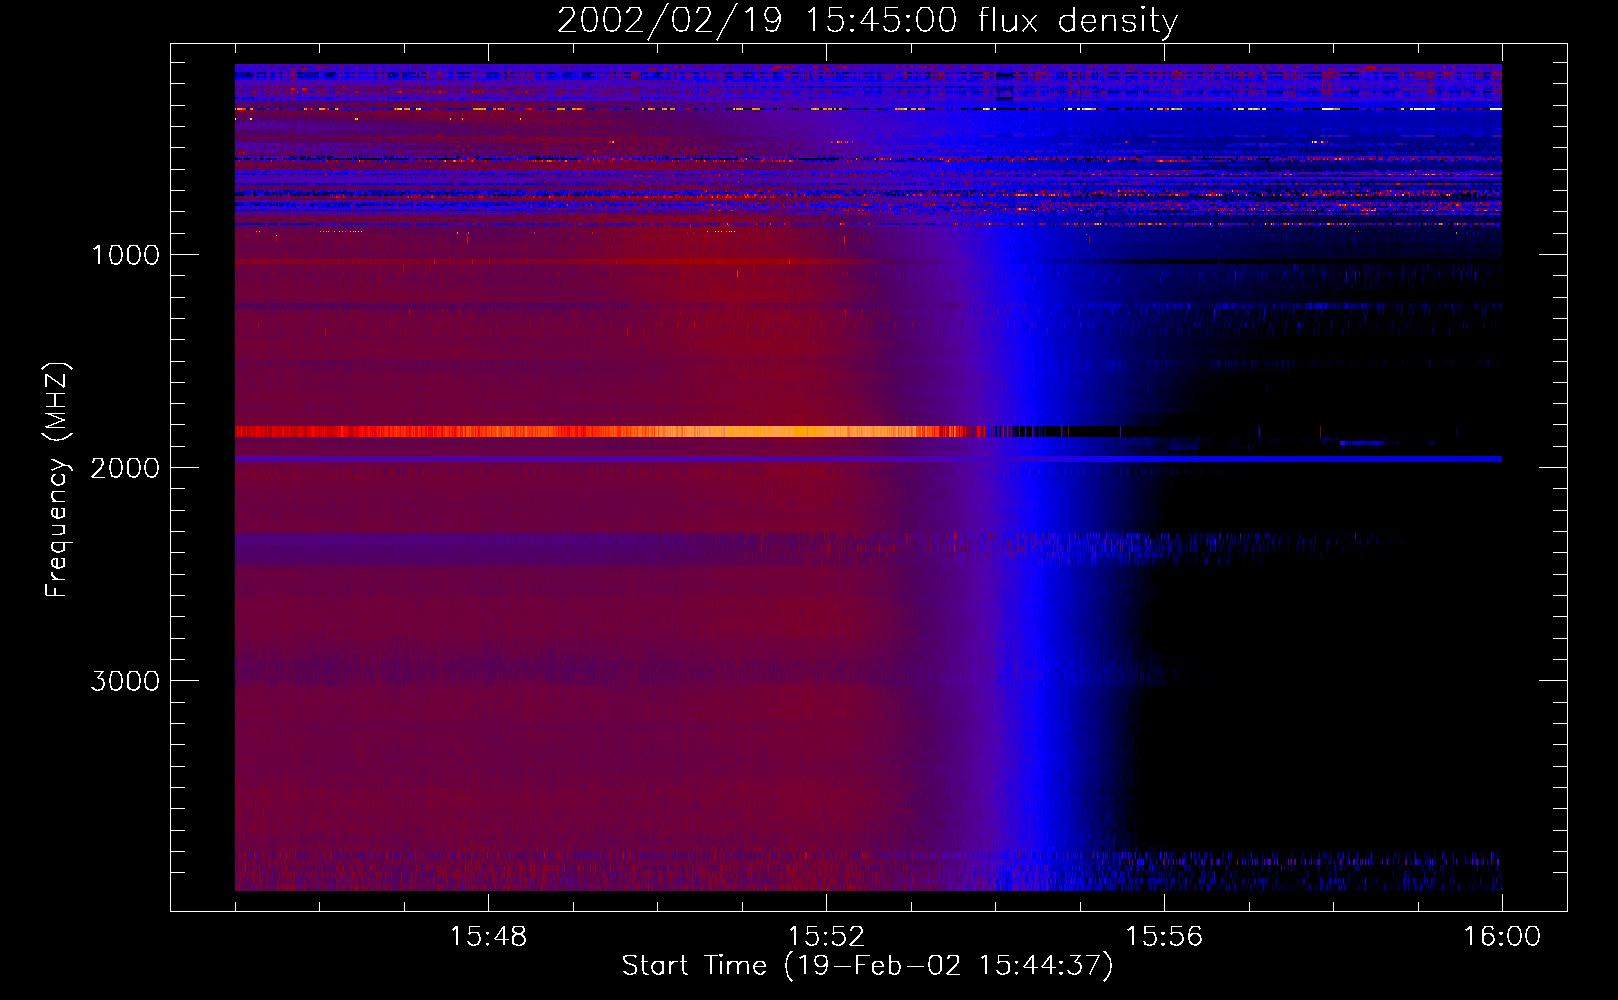Click the 15:48 time tick label
Image resolution: width=1618 pixels, height=1000 pixels.
pos(488,937)
